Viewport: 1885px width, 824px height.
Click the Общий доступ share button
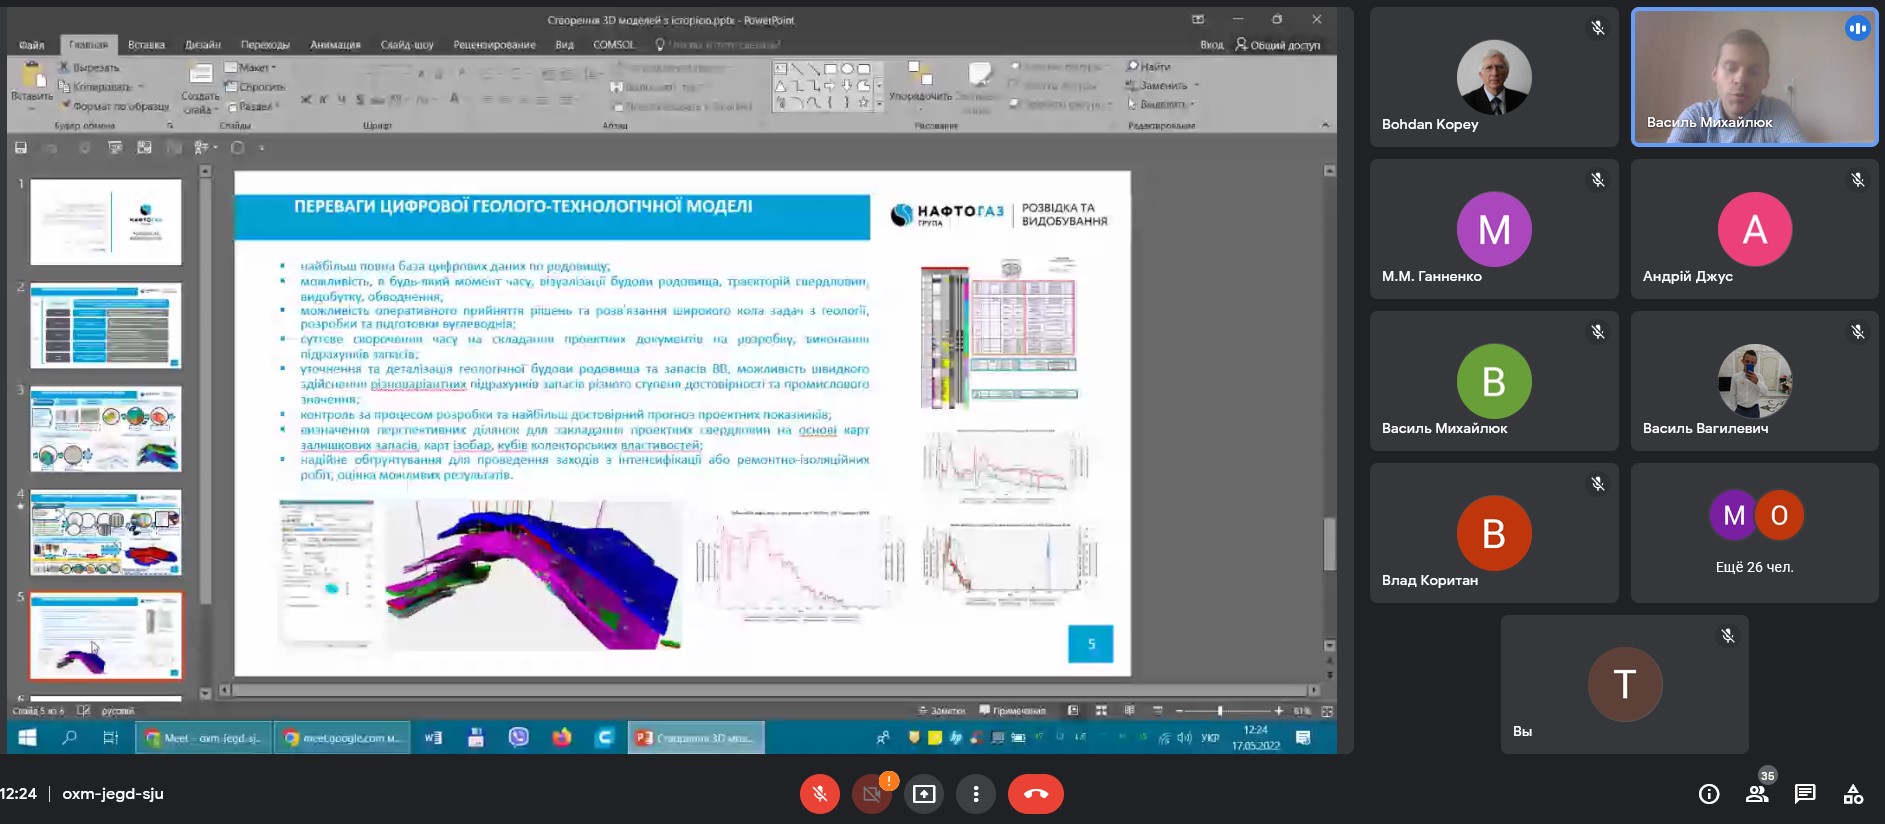tap(1278, 45)
